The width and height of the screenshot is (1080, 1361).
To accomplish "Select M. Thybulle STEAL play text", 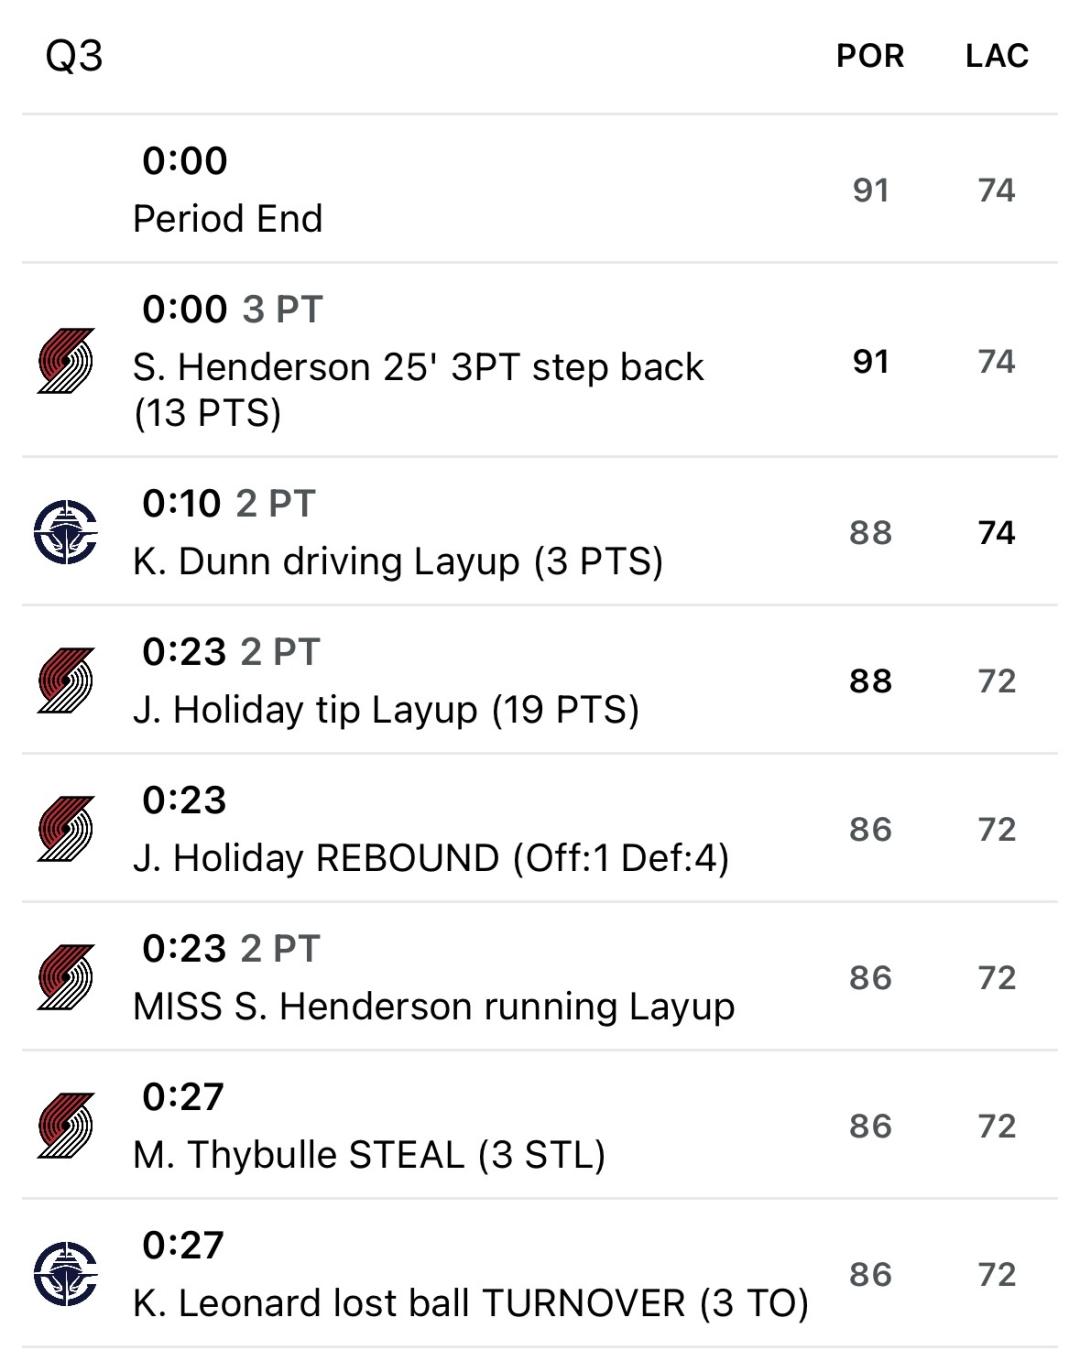I will click(369, 1155).
